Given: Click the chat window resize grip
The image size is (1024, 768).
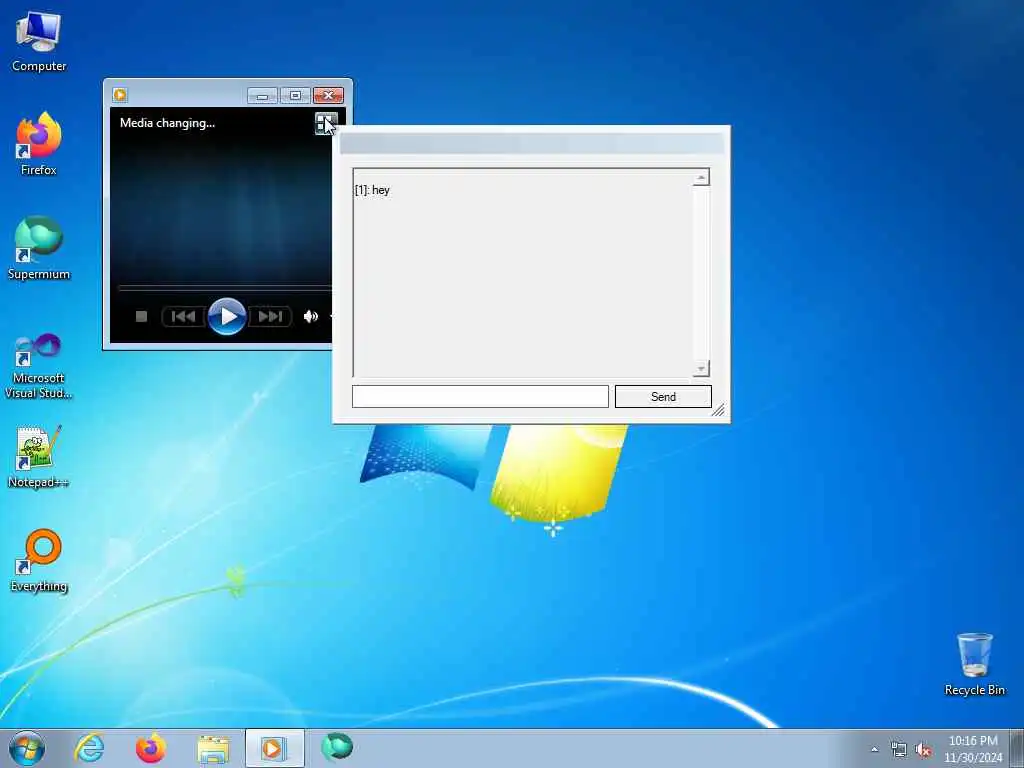Looking at the screenshot, I should pyautogui.click(x=718, y=410).
